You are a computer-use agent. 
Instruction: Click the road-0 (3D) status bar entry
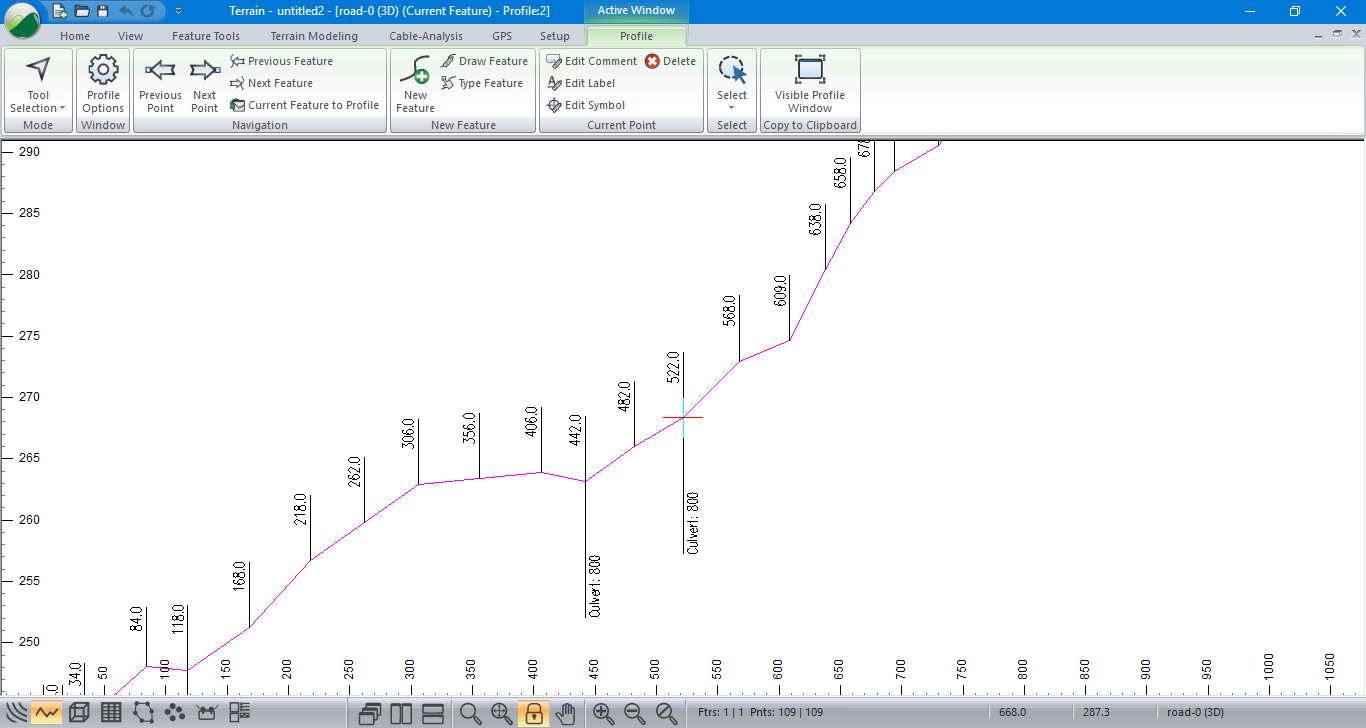1196,713
